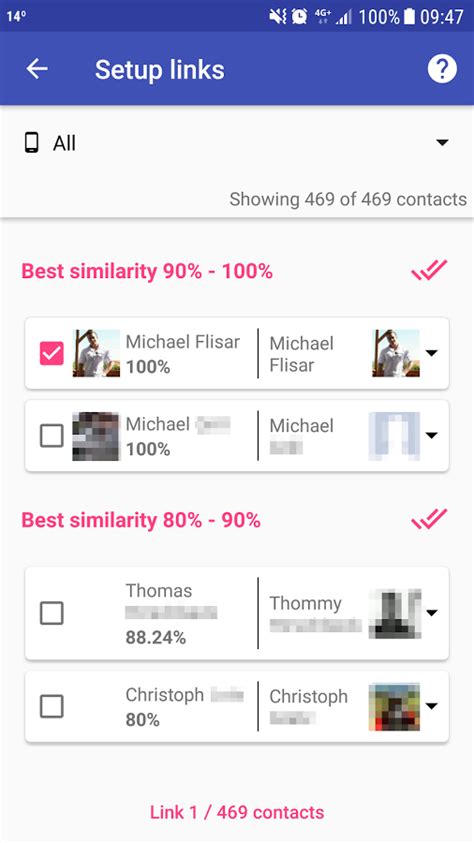Screen dimensions: 474x843
Task: Expand match options for Thommy
Action: [x=432, y=613]
